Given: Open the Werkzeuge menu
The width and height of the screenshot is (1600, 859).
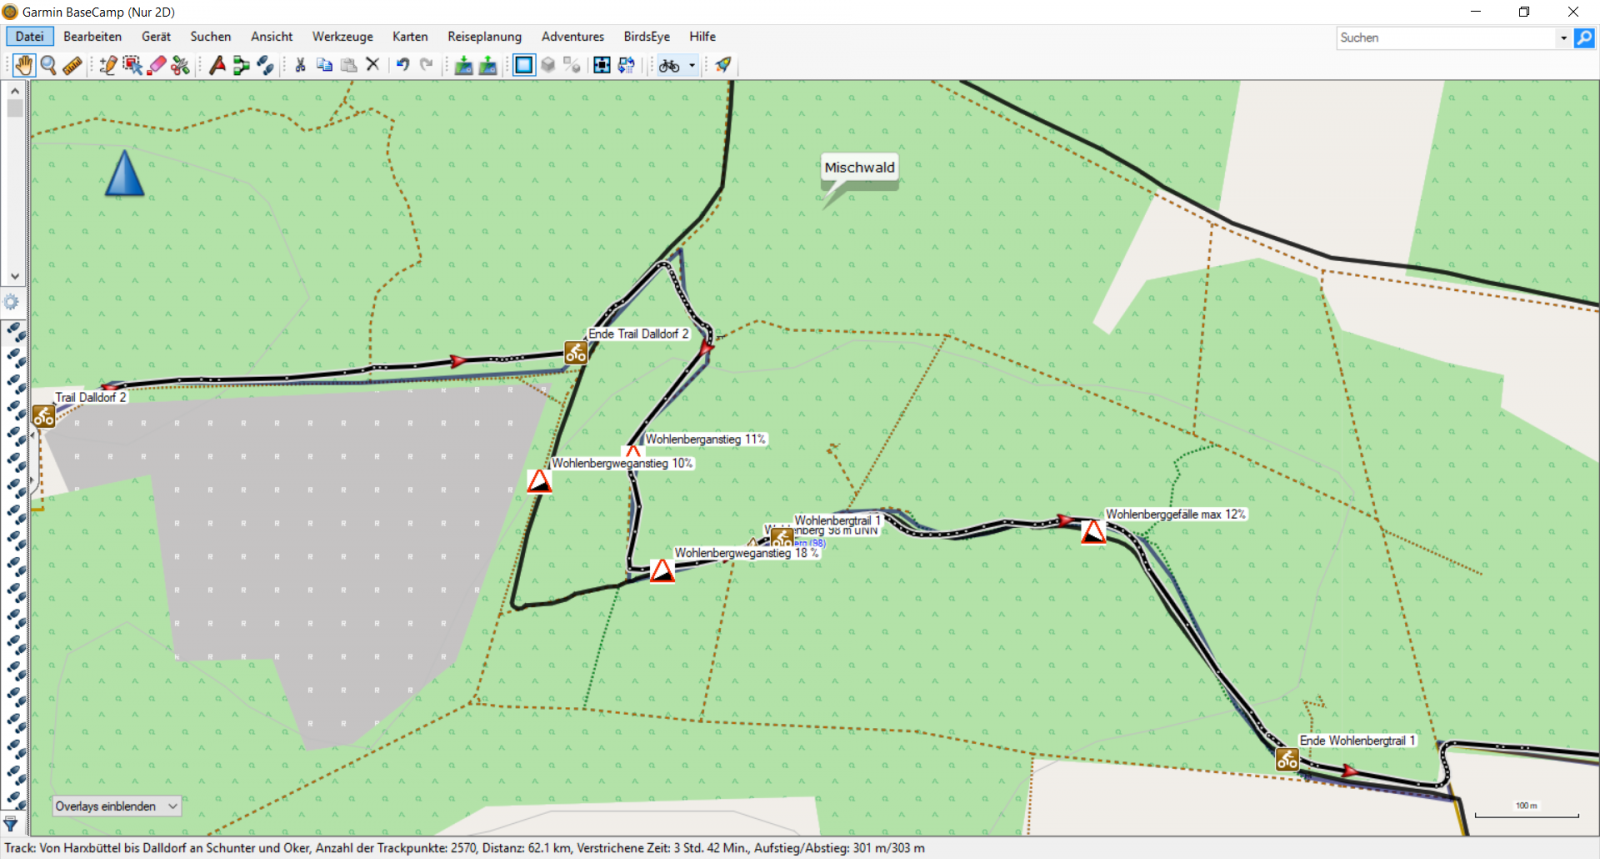Looking at the screenshot, I should click(343, 37).
